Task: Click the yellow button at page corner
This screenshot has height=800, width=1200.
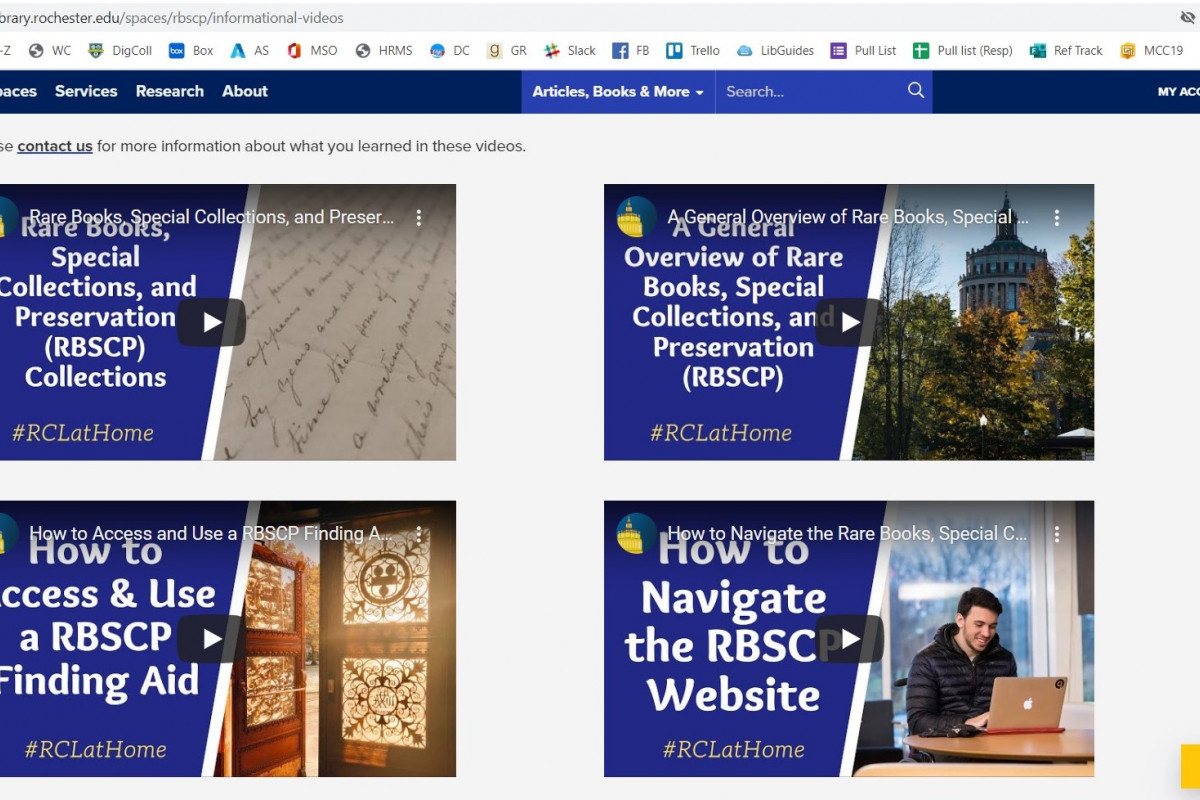Action: coord(1190,766)
